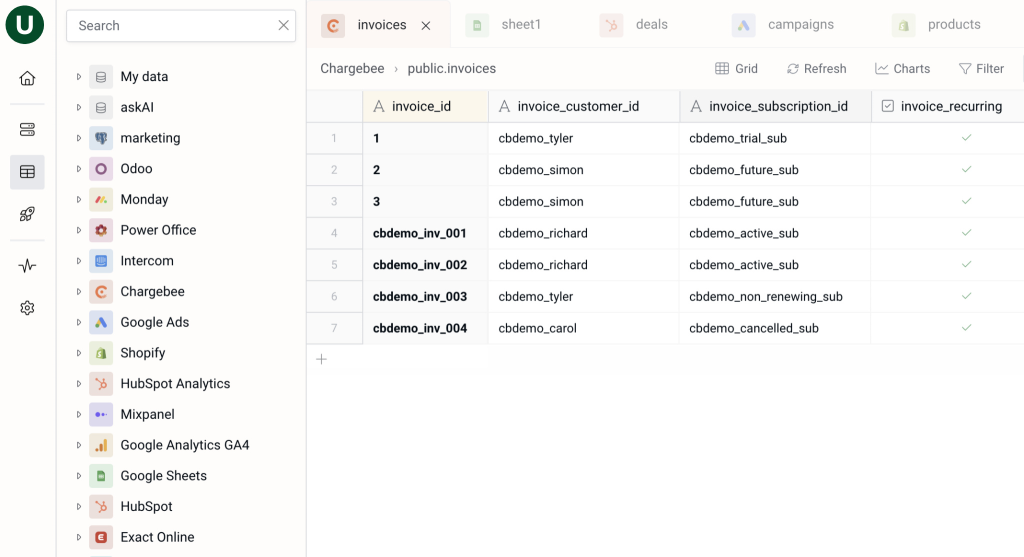The image size is (1024, 557).
Task: Select the invoice_customer_id column header
Action: point(584,106)
